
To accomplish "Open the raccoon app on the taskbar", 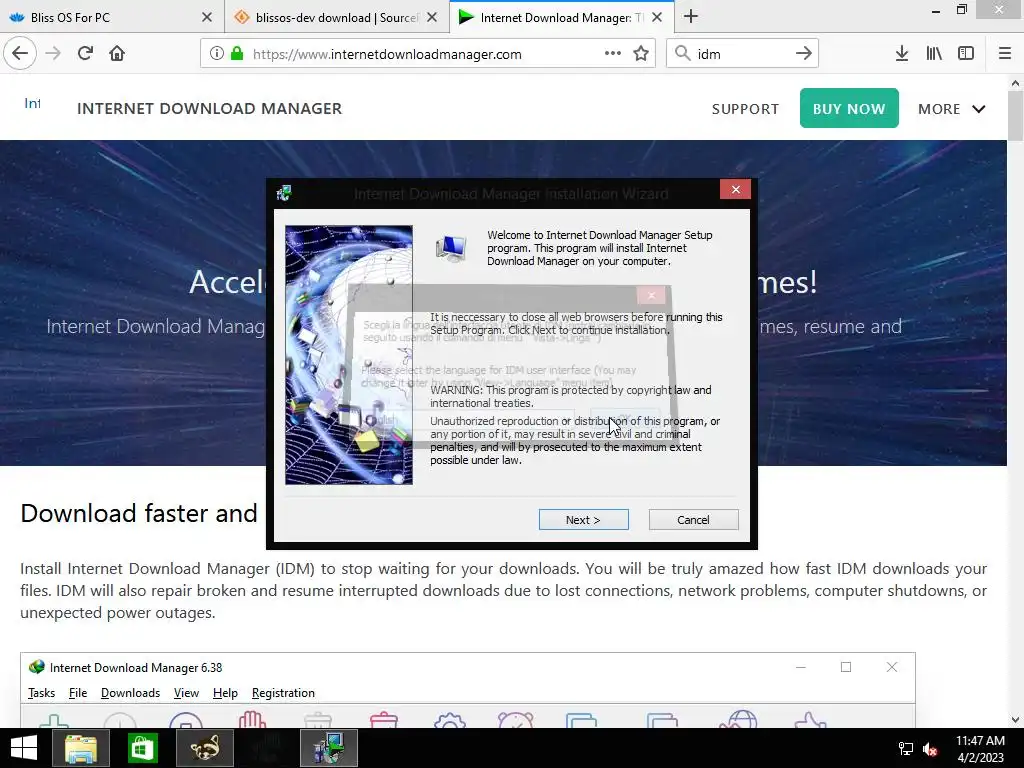I will pyautogui.click(x=204, y=748).
